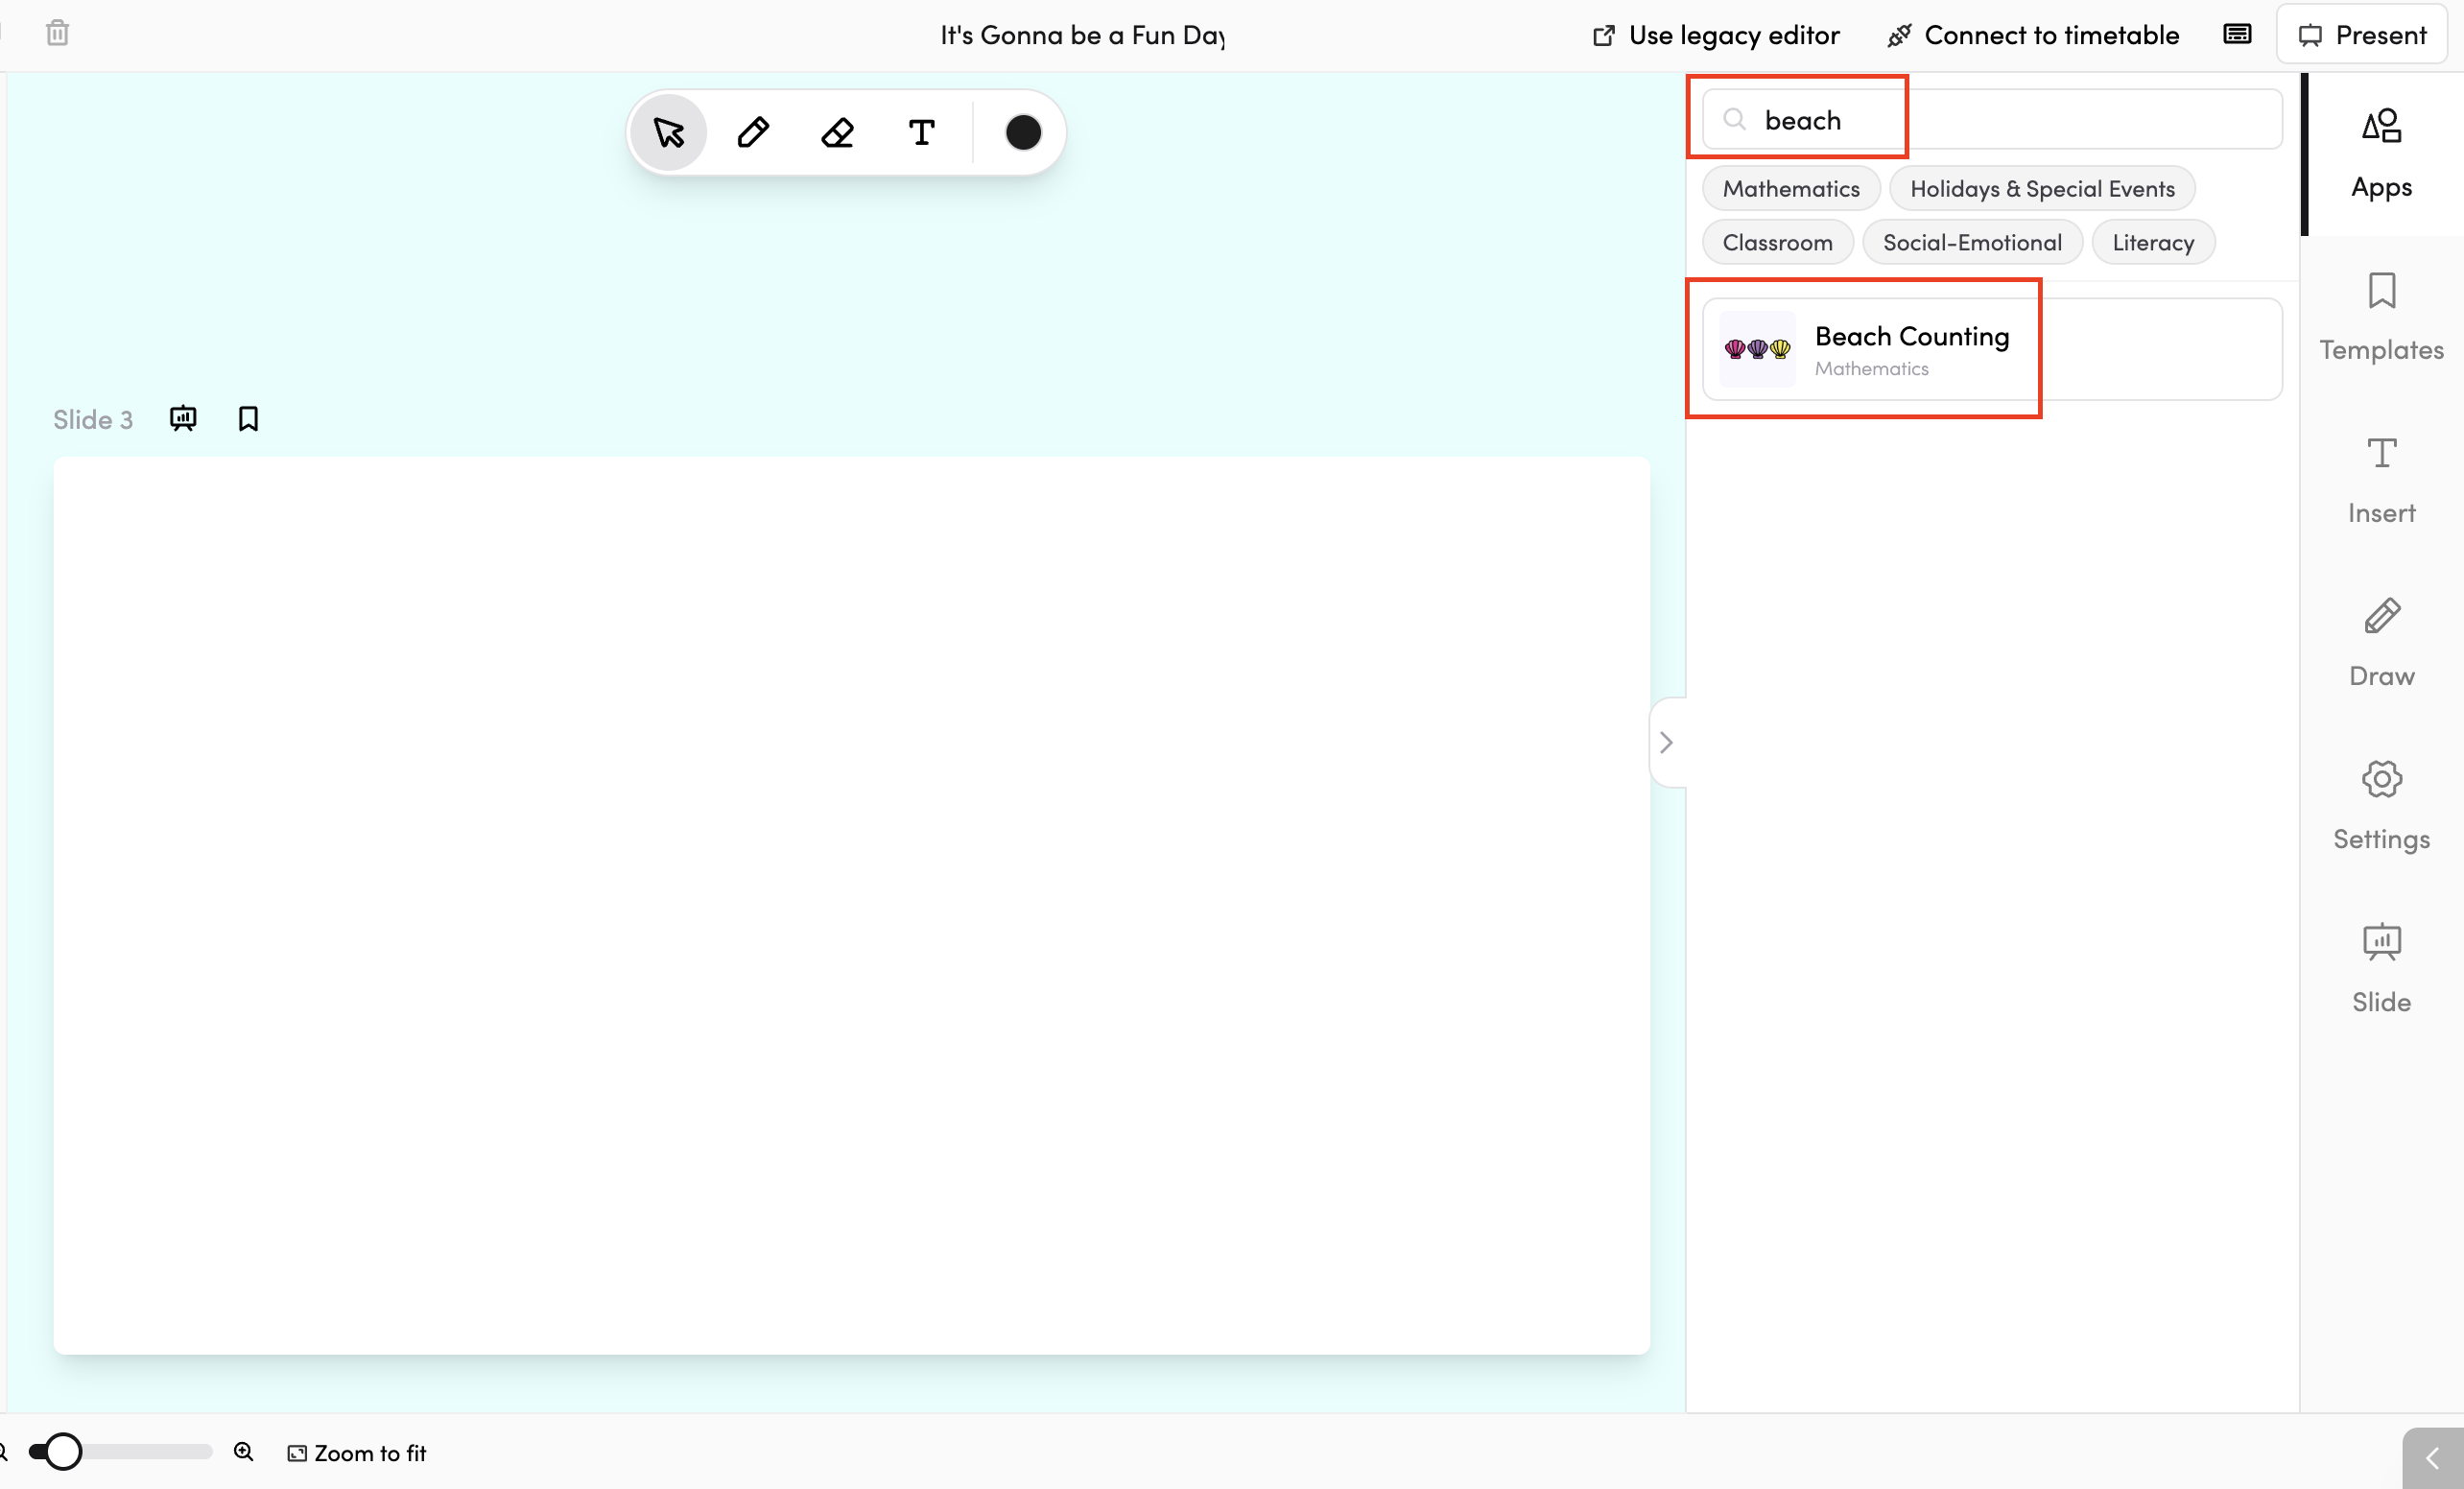Click the Slide 3 bookmark icon
Screen dimensions: 2464x1489
click(248, 418)
